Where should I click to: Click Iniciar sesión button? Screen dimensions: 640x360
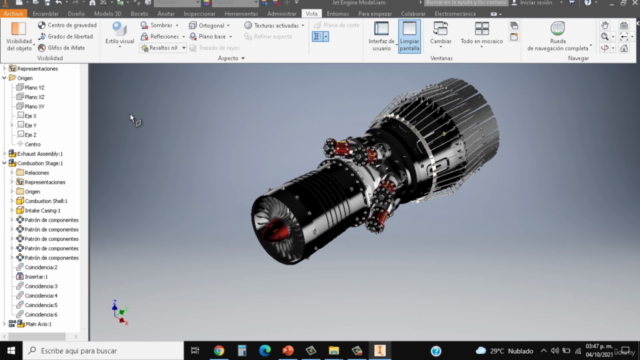click(532, 3)
